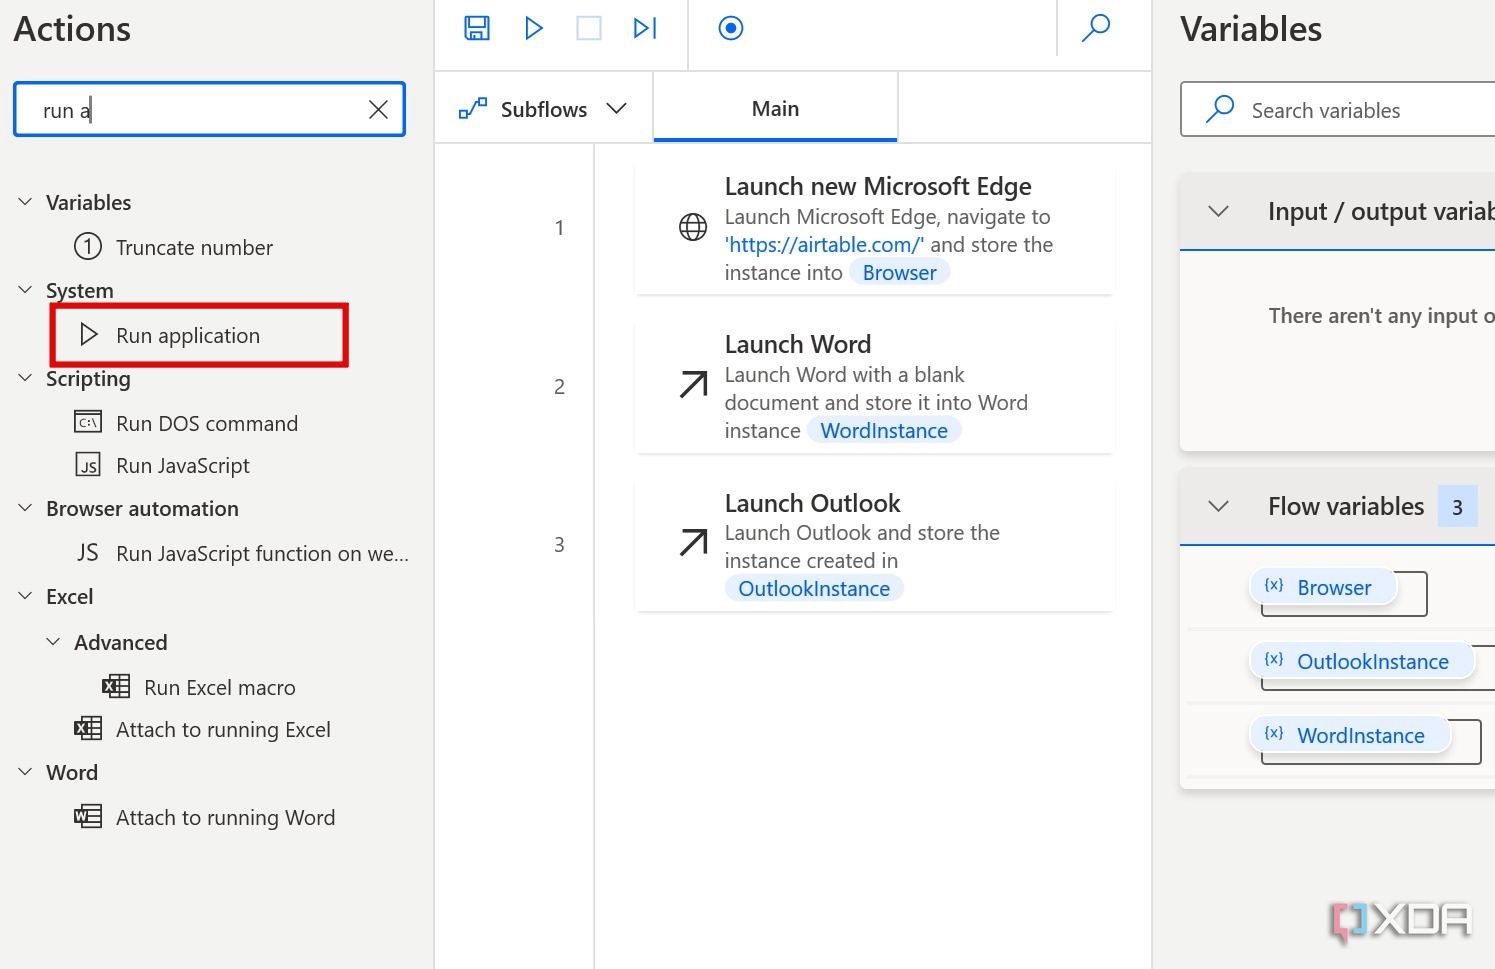Open flow search with the magnifier icon
This screenshot has height=969, width=1495.
(1096, 28)
